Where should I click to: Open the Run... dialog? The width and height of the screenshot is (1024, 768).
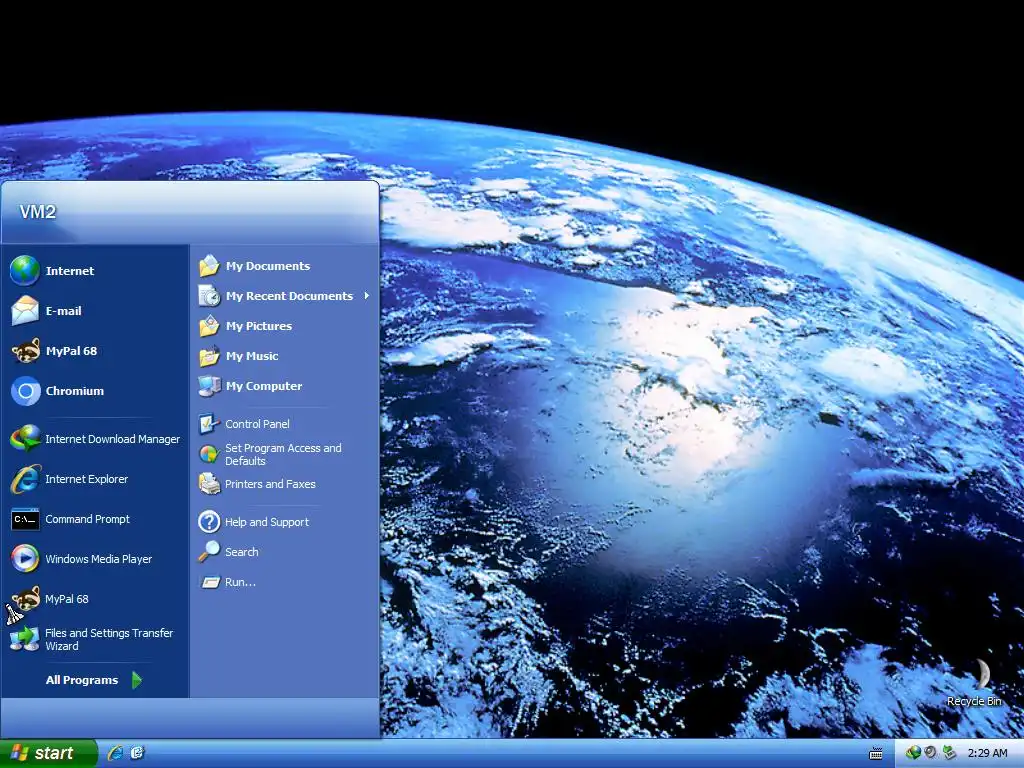point(285,582)
